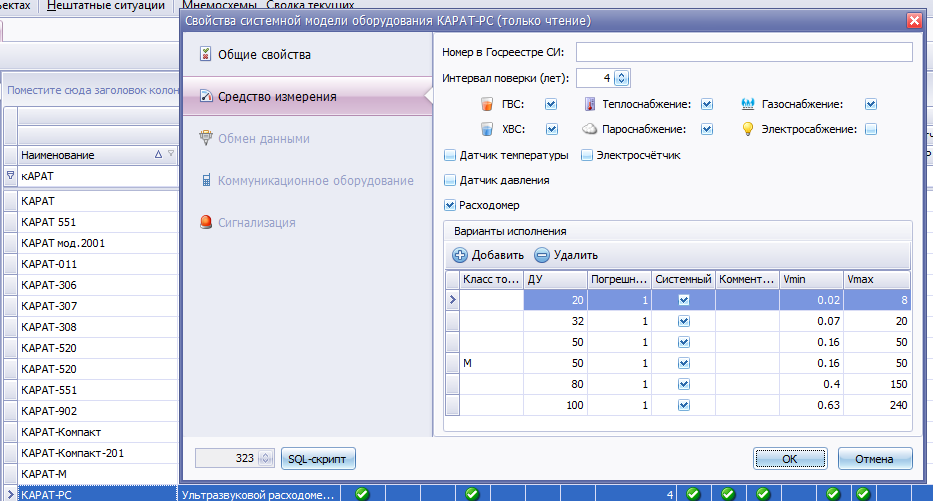Open the Общие свойства section
933x501 pixels.
pyautogui.click(x=308, y=54)
